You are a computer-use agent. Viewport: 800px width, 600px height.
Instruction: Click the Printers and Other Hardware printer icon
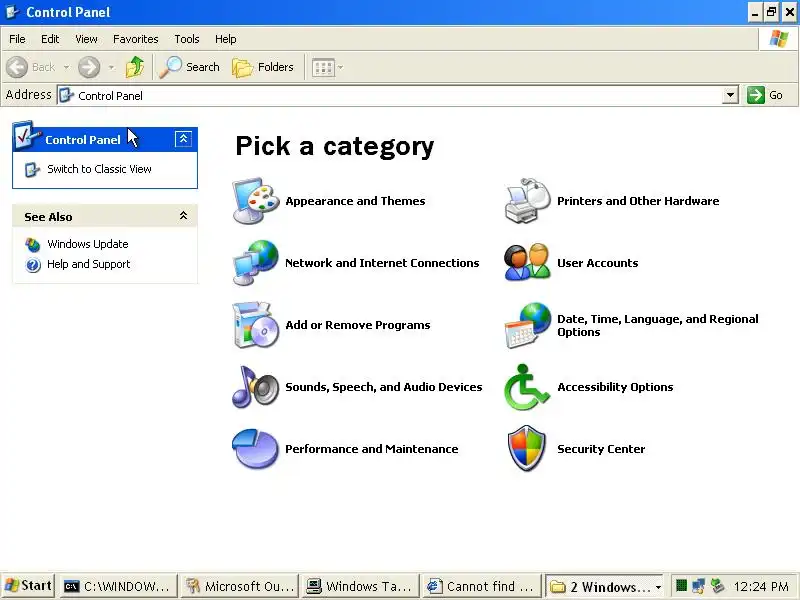click(x=528, y=201)
